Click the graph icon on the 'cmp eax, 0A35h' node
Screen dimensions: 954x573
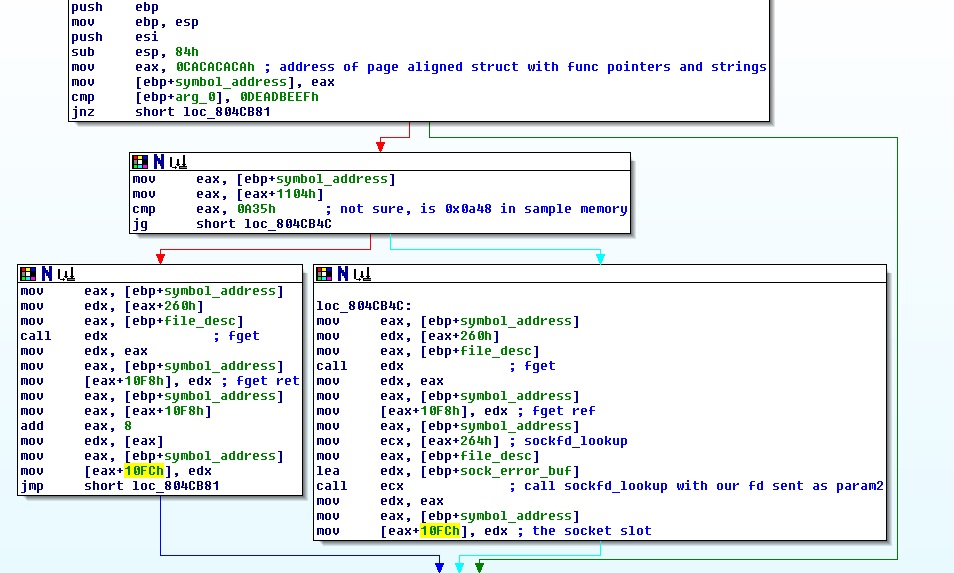[178, 162]
